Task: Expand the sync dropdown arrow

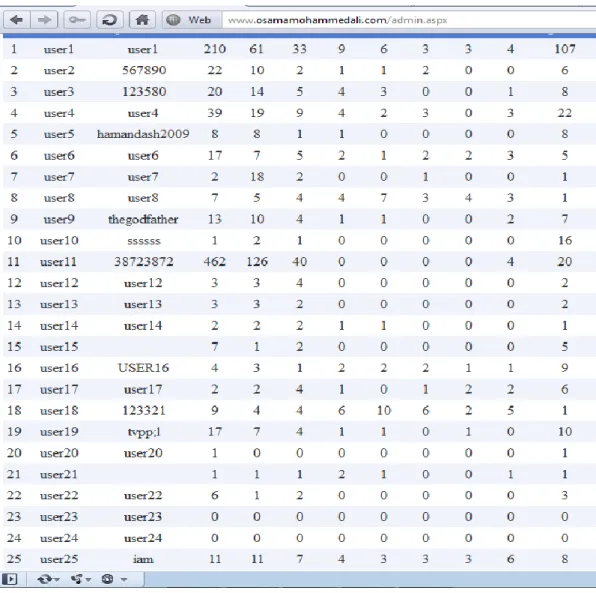Action: click(x=57, y=580)
